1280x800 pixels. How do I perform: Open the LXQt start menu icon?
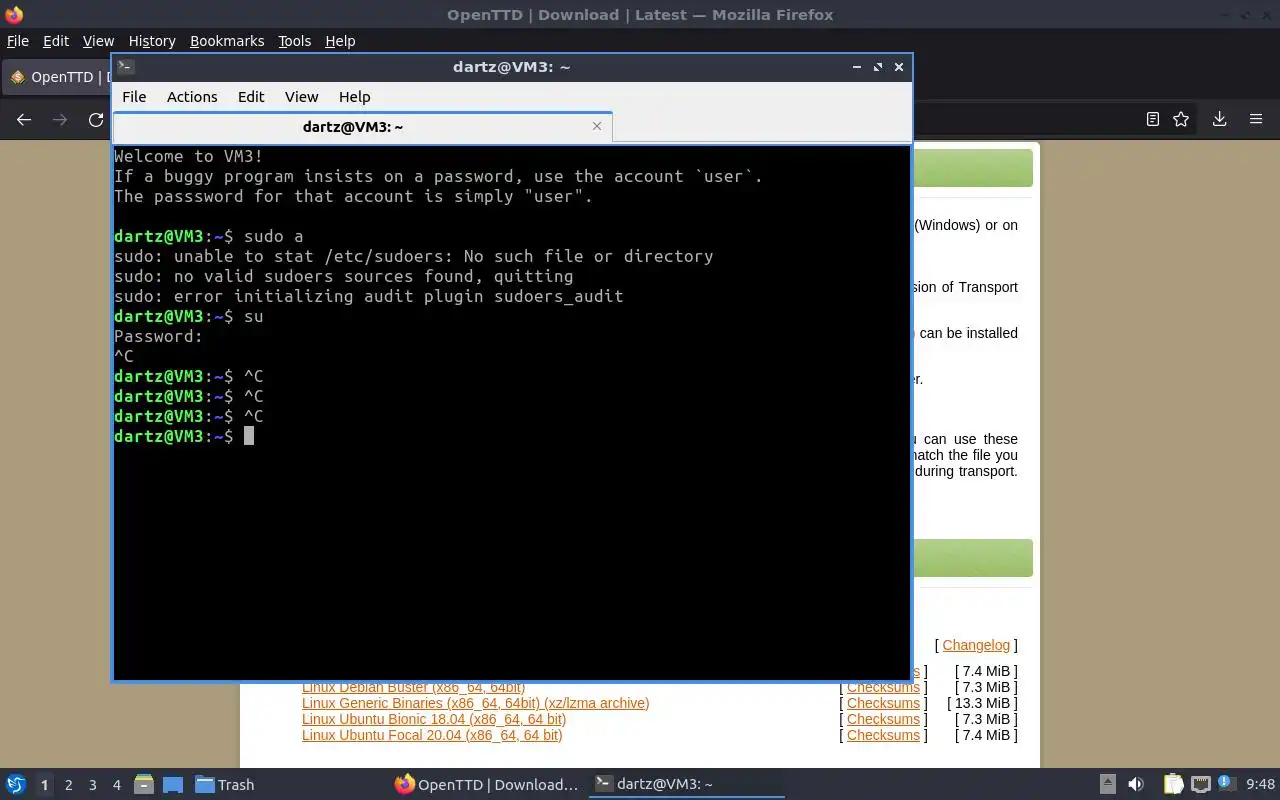click(x=15, y=784)
